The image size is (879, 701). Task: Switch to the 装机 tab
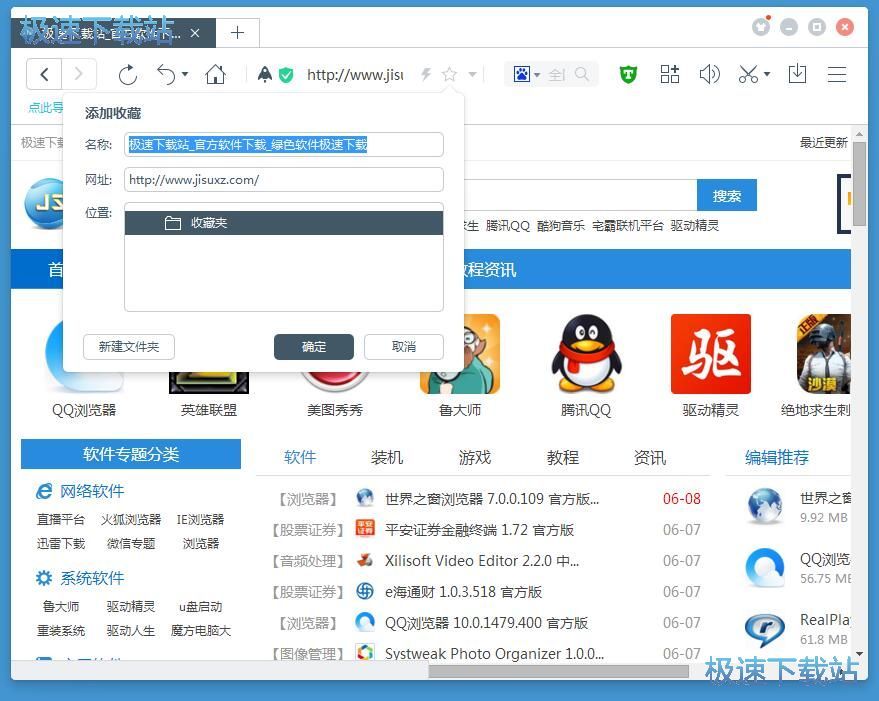click(x=387, y=457)
